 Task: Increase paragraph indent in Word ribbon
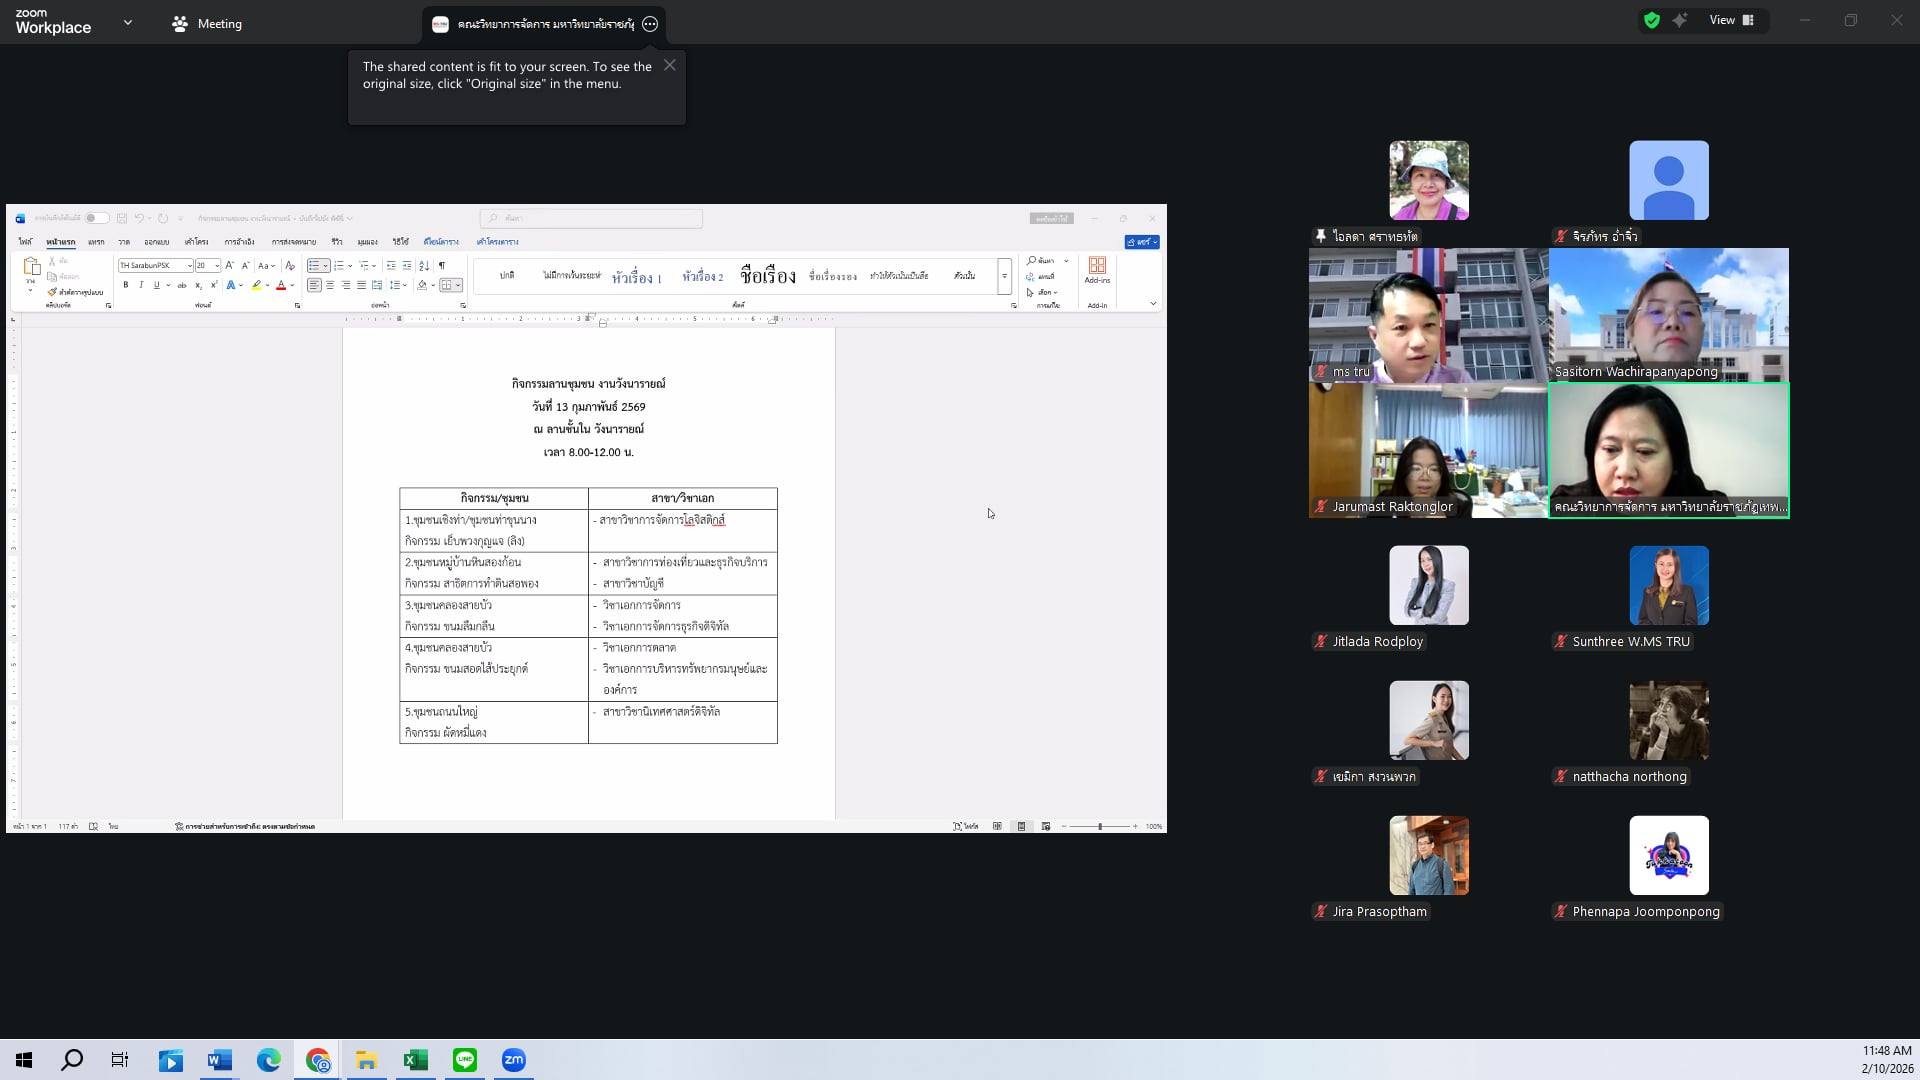click(x=407, y=265)
